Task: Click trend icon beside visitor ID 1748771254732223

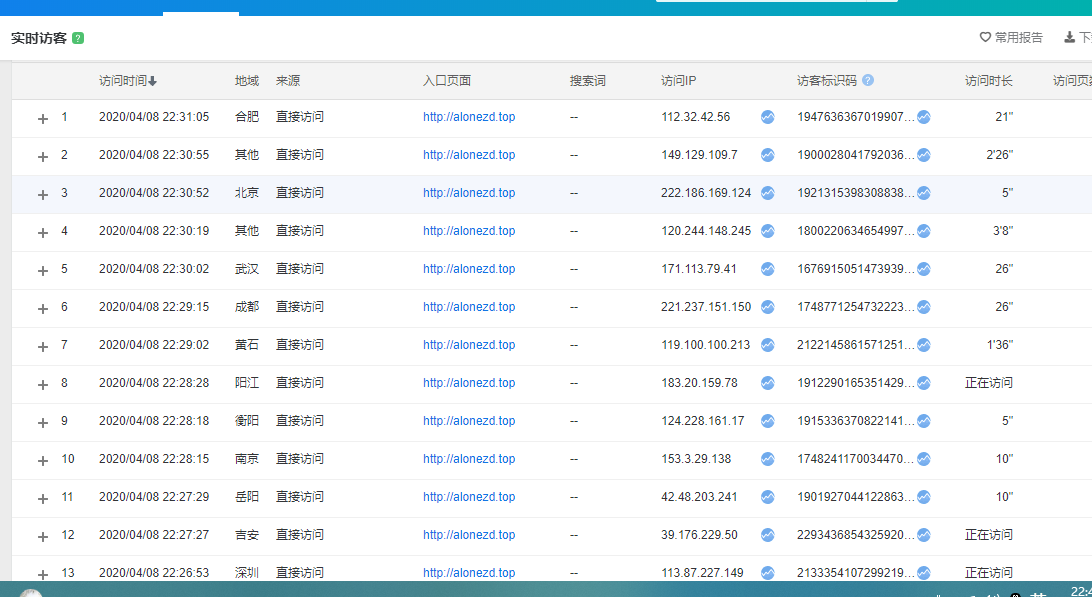Action: [x=923, y=307]
